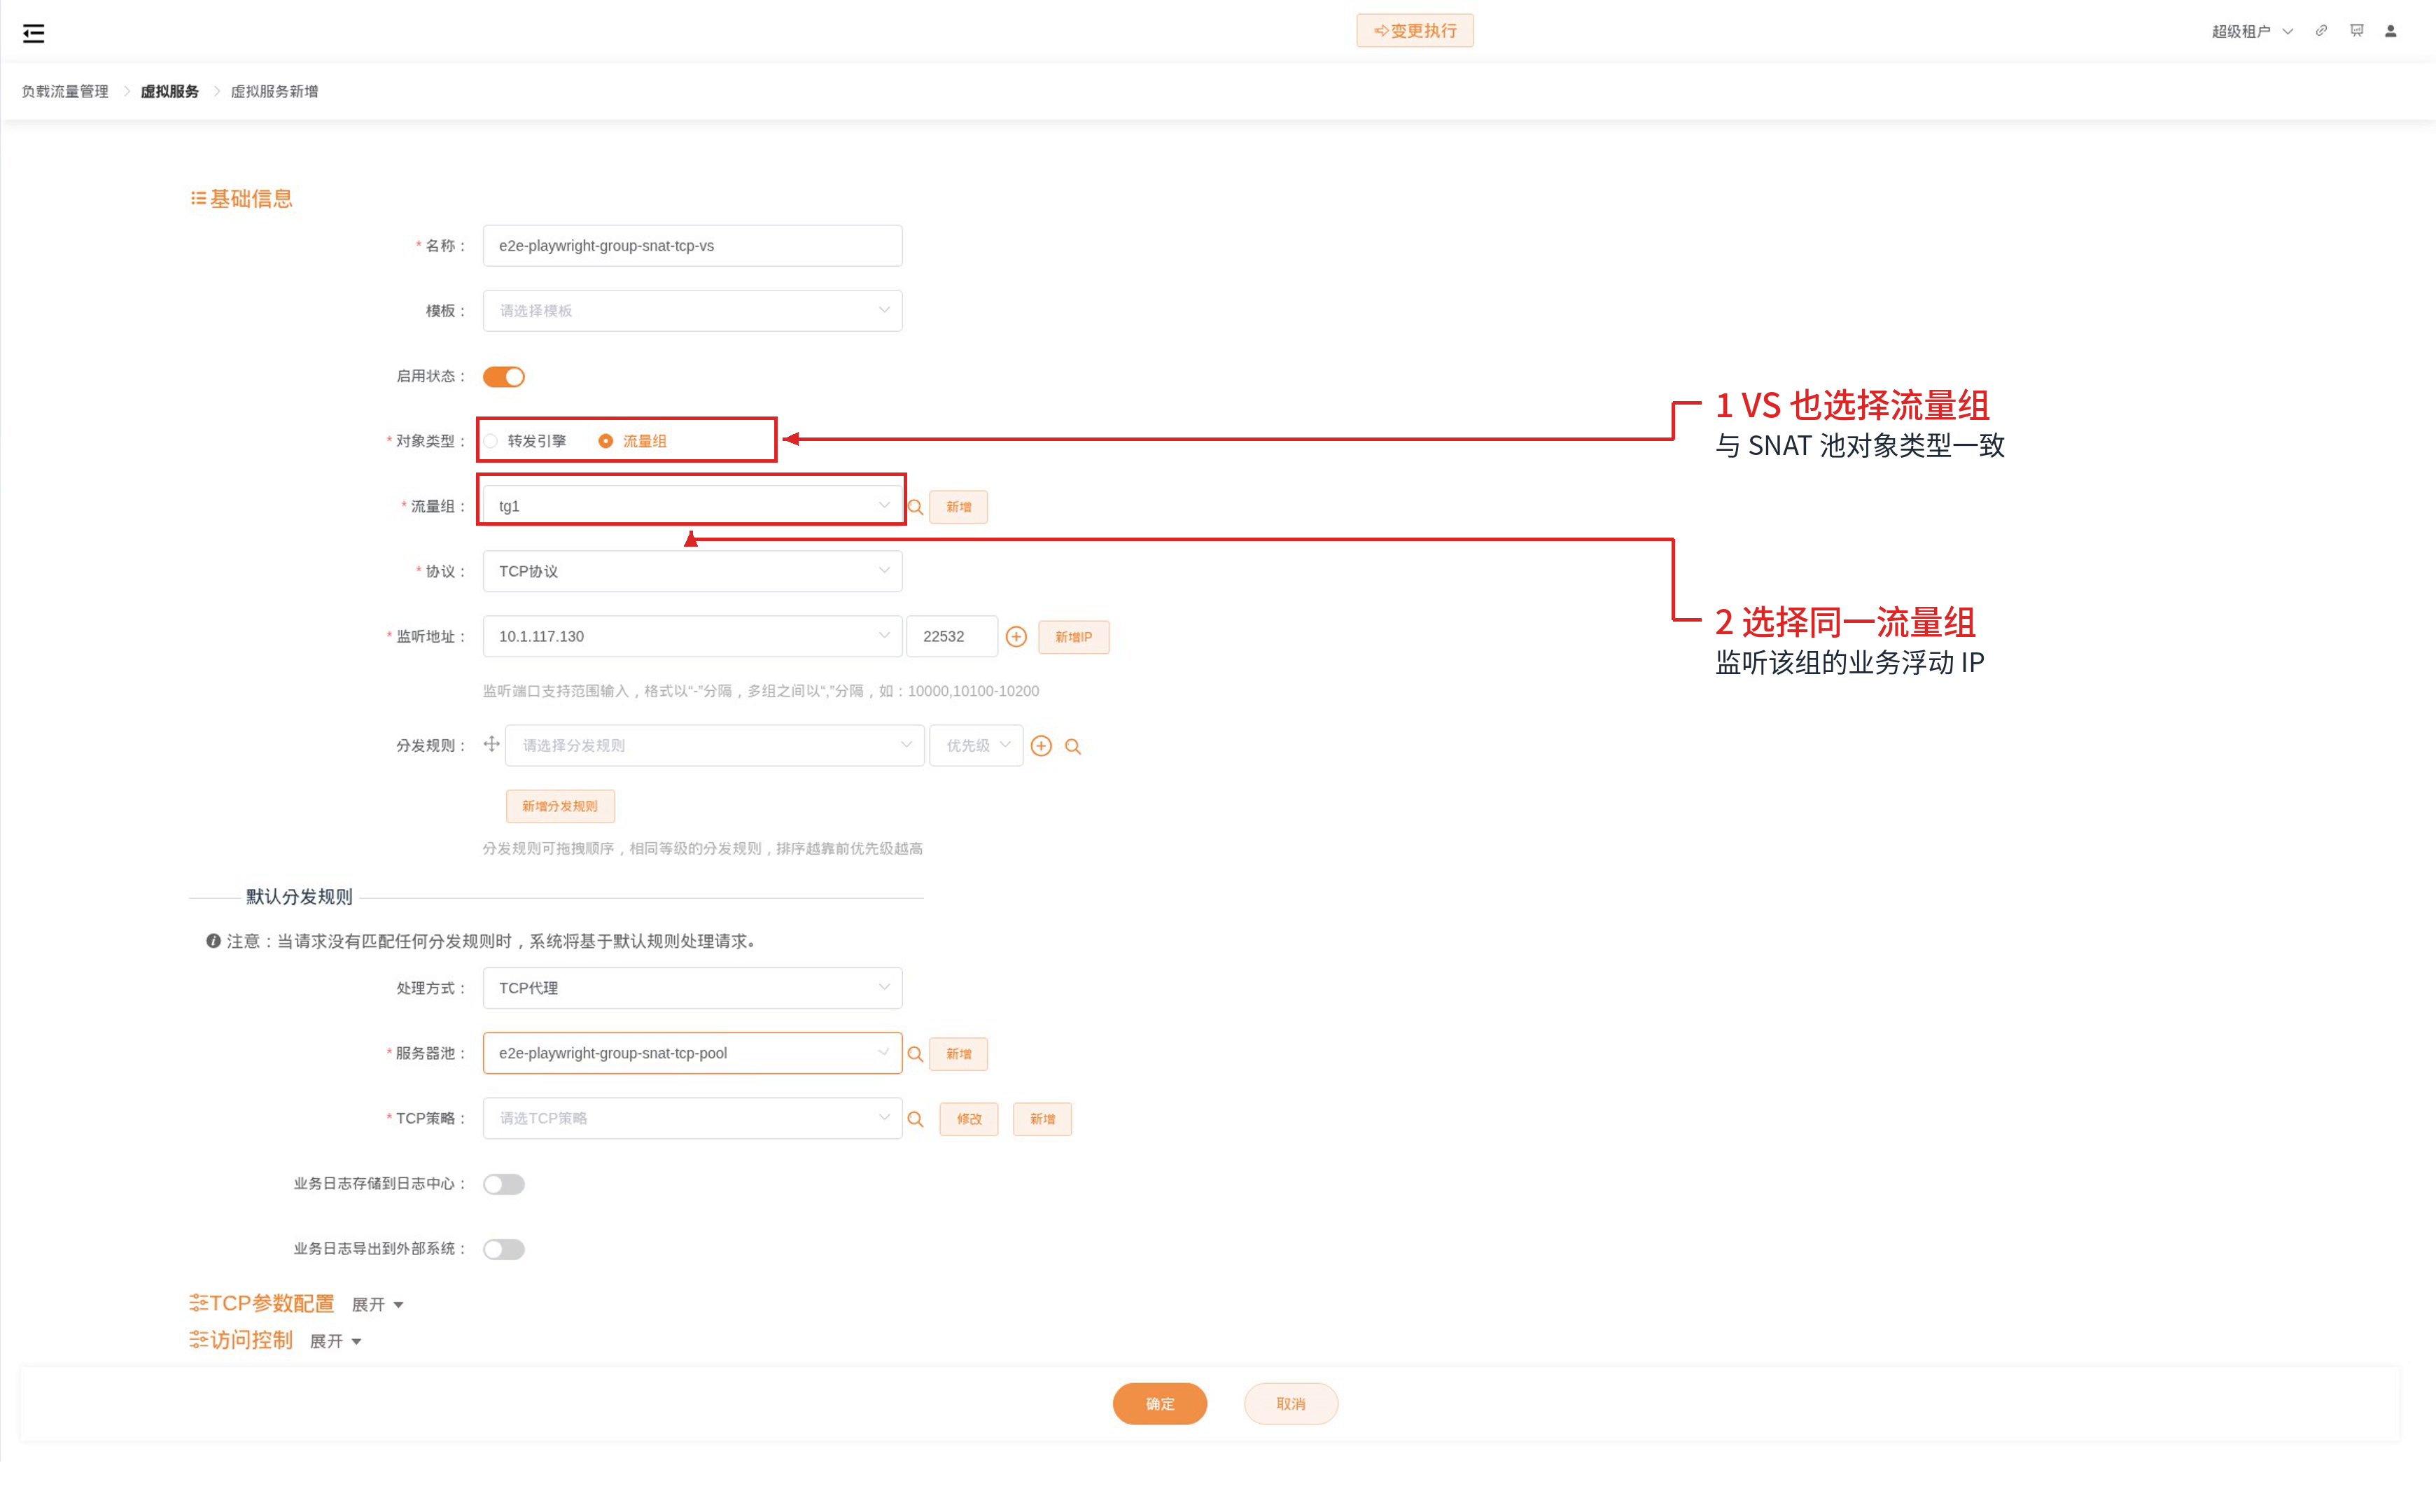Expand TCP参数配置 section
This screenshot has height=1512, width=2436.
(x=377, y=1304)
